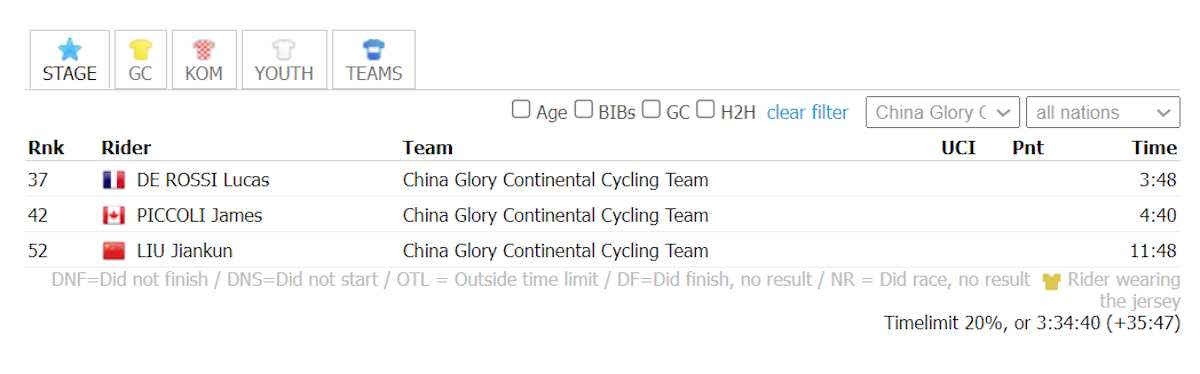
Task: Click the blue star STAGE icon
Action: point(69,49)
